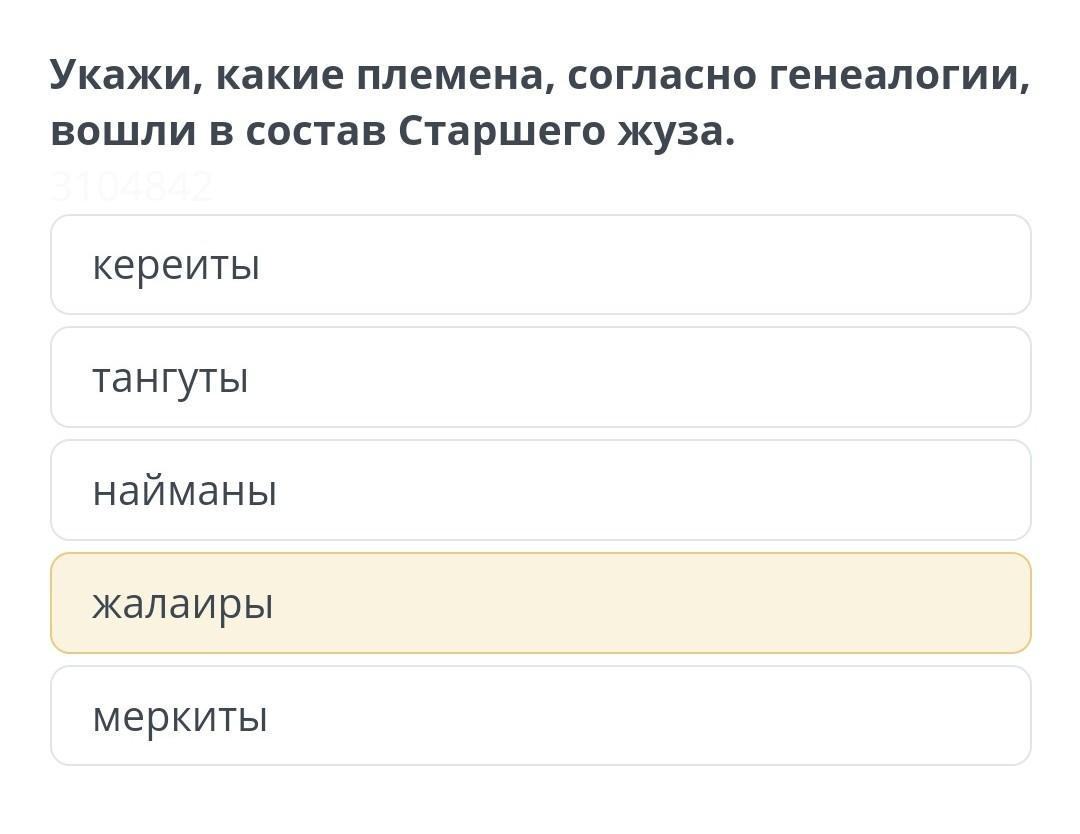Select the answer option найманы
1080x834 pixels.
[x=541, y=490]
